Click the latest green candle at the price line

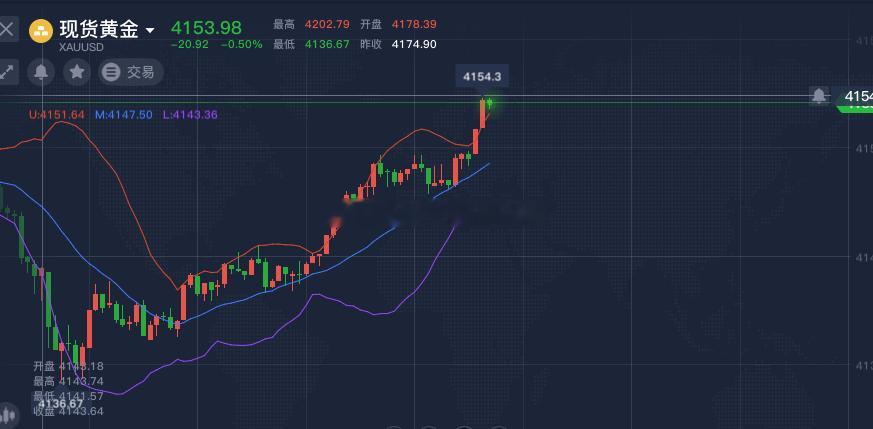pos(490,102)
